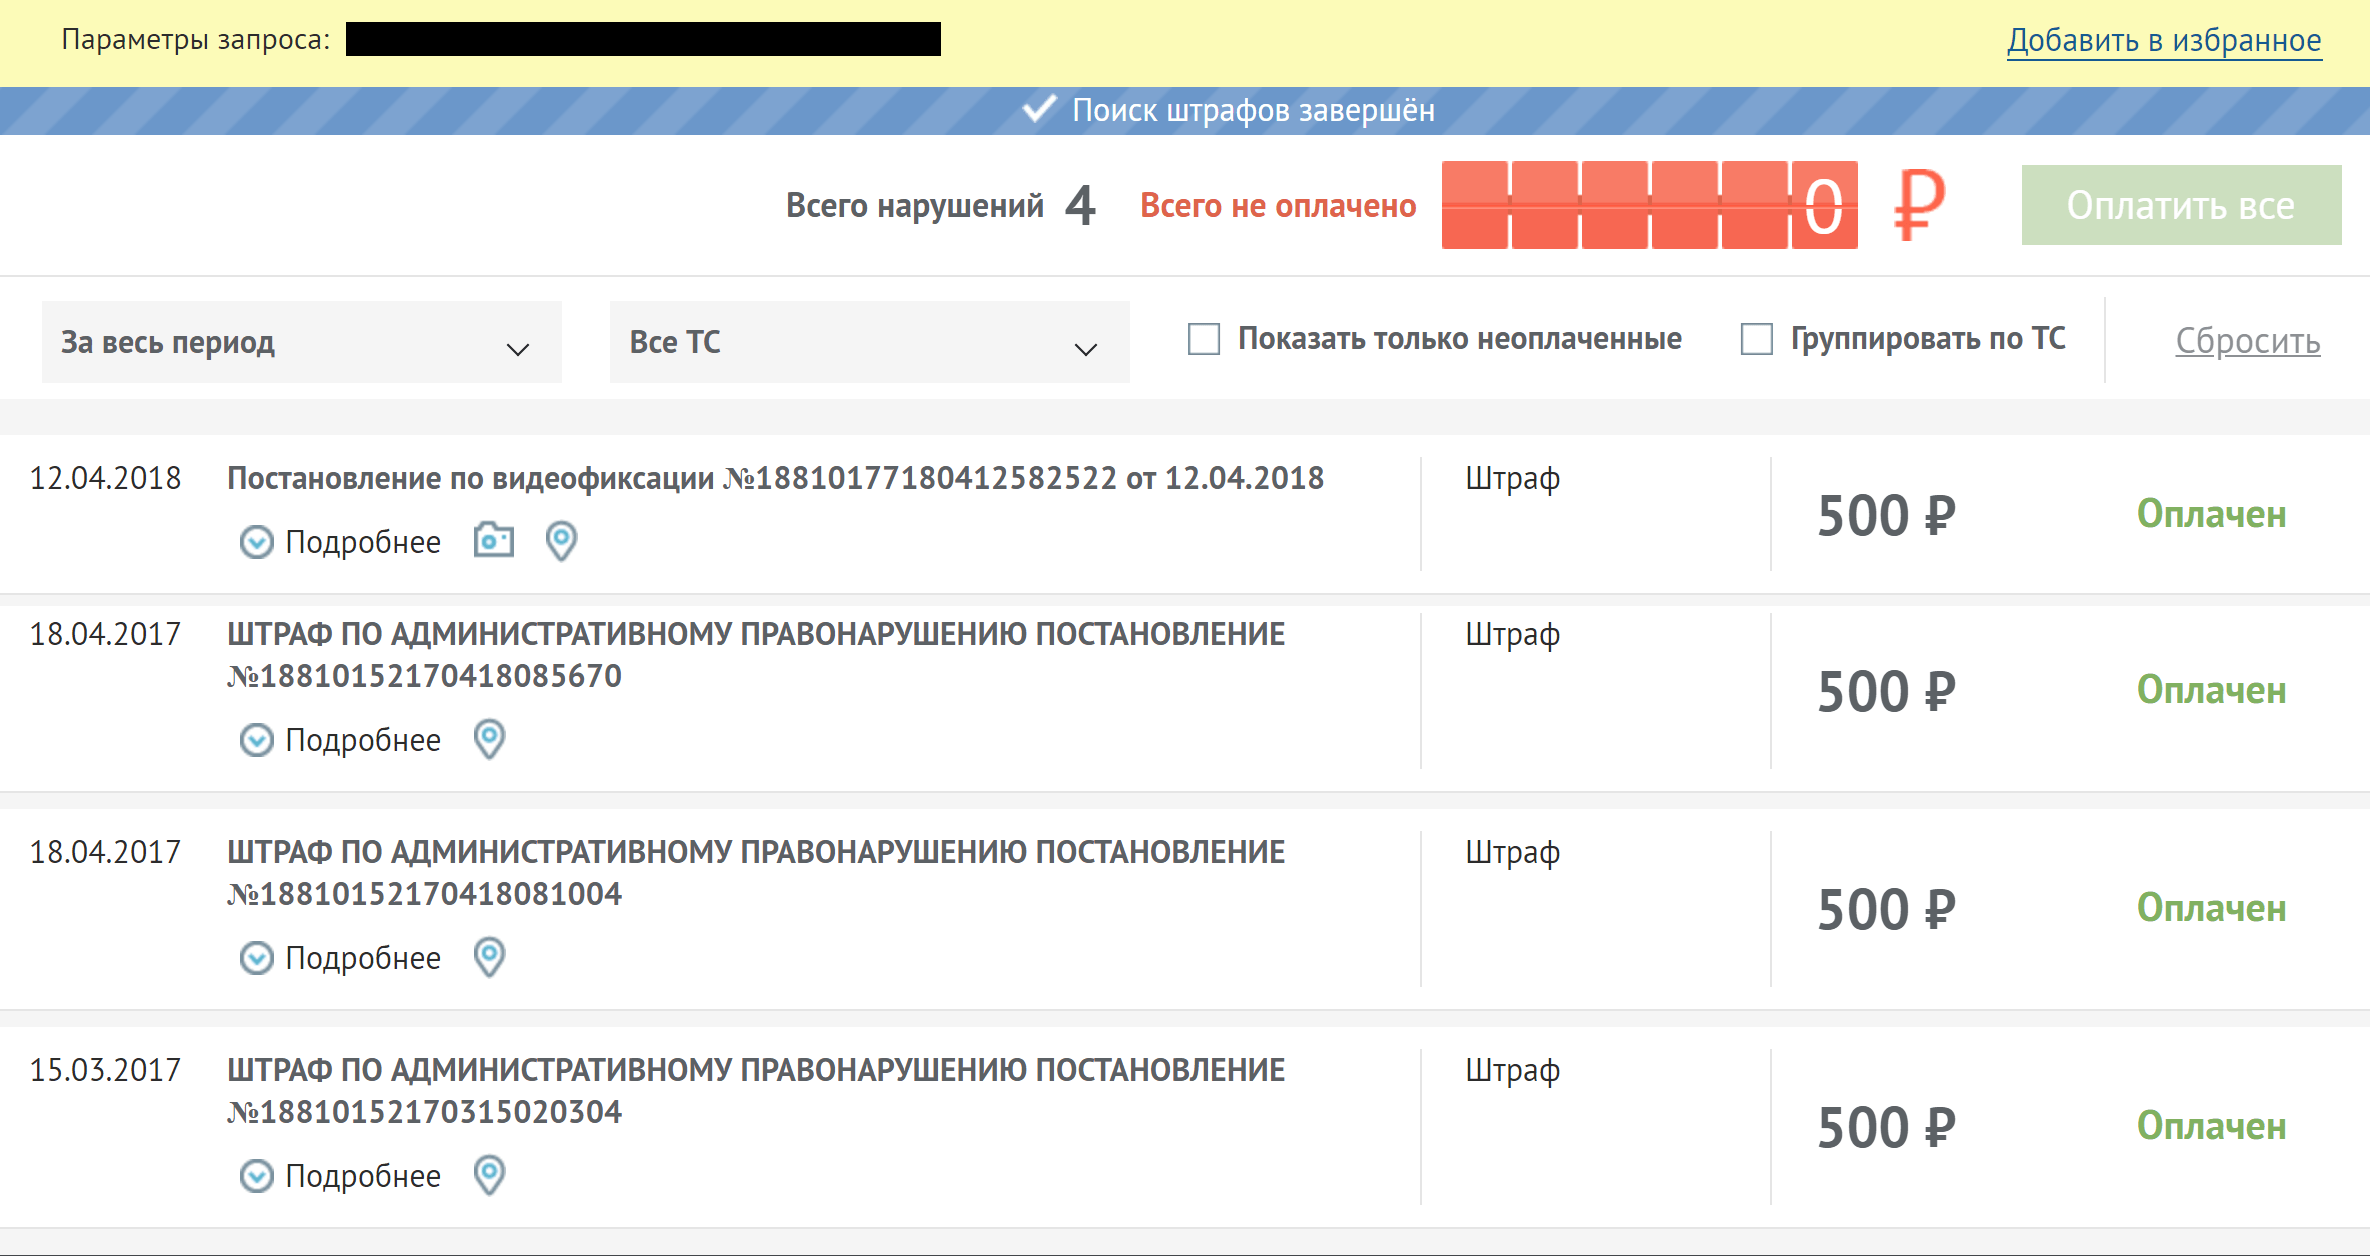Click the date 12.04.2018
2370x1256 pixels.
click(105, 478)
